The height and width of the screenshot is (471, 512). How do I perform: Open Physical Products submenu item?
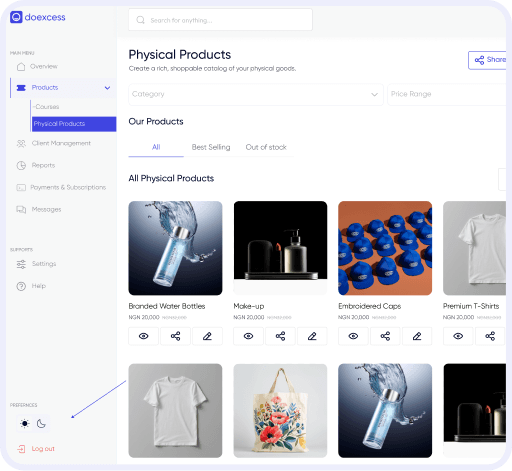(74, 124)
